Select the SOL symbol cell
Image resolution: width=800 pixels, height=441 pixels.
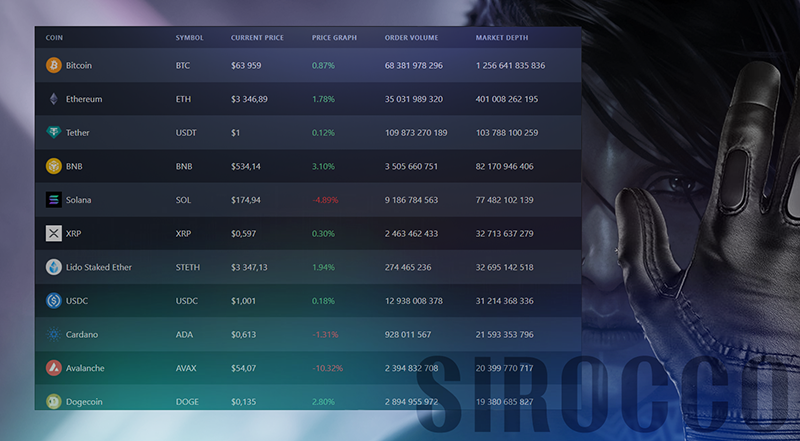183,200
